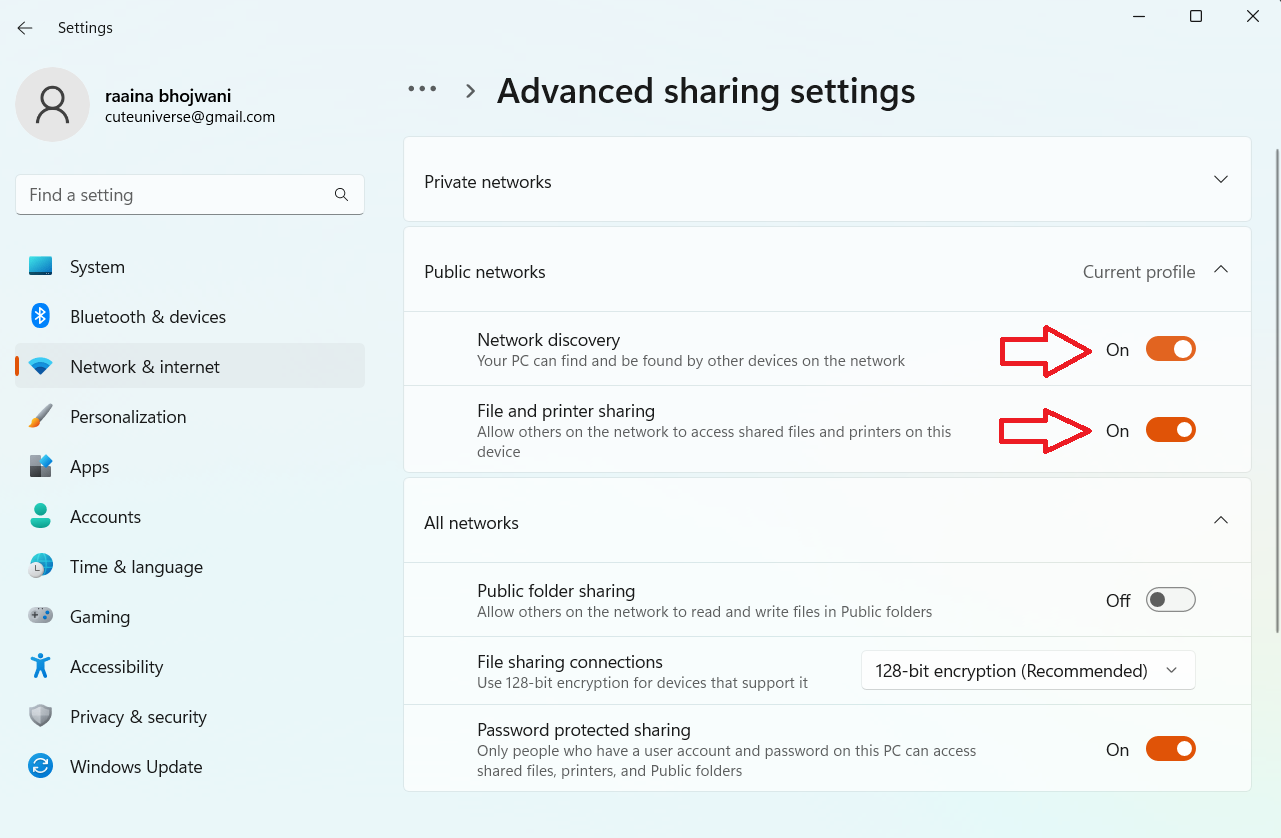Collapse the Public networks section
Viewport: 1281px width, 838px height.
click(1220, 270)
